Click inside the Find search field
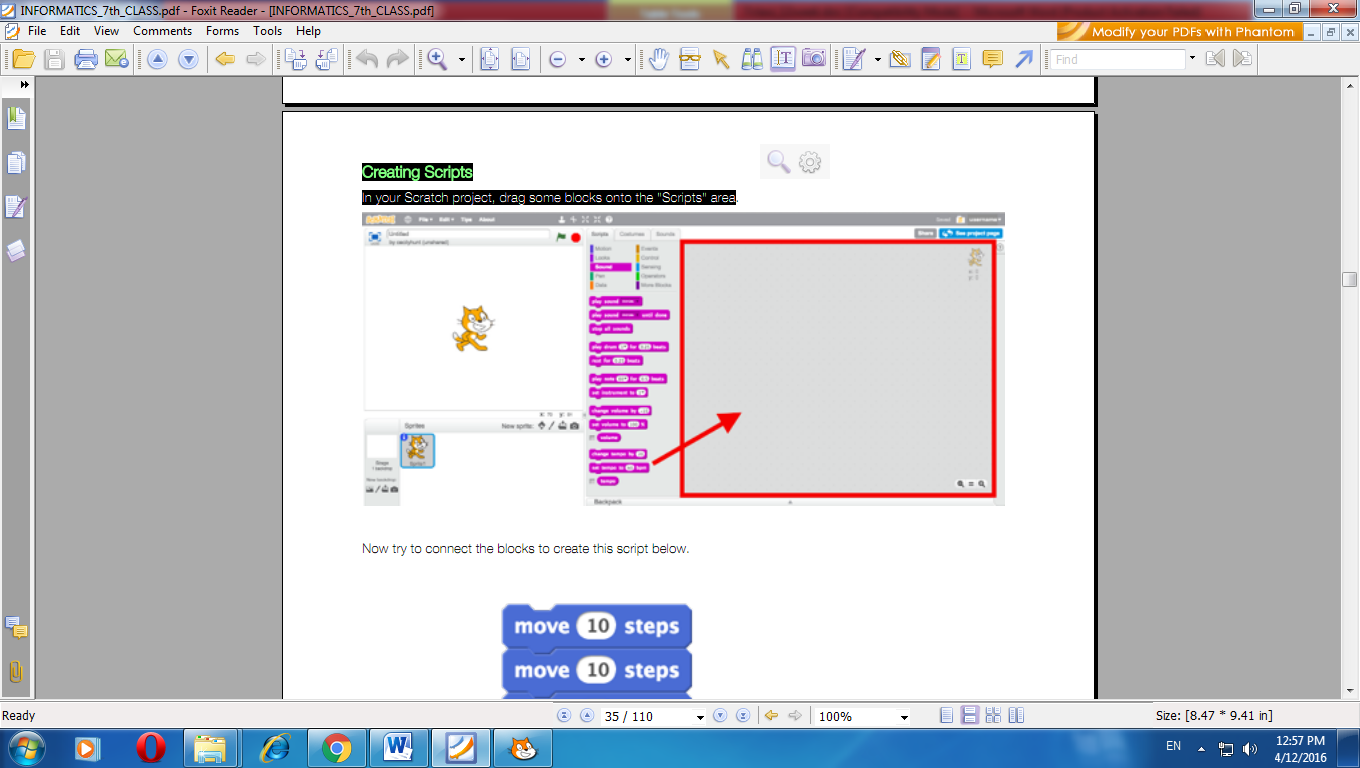Screen dimensions: 1360x768 [1118, 59]
